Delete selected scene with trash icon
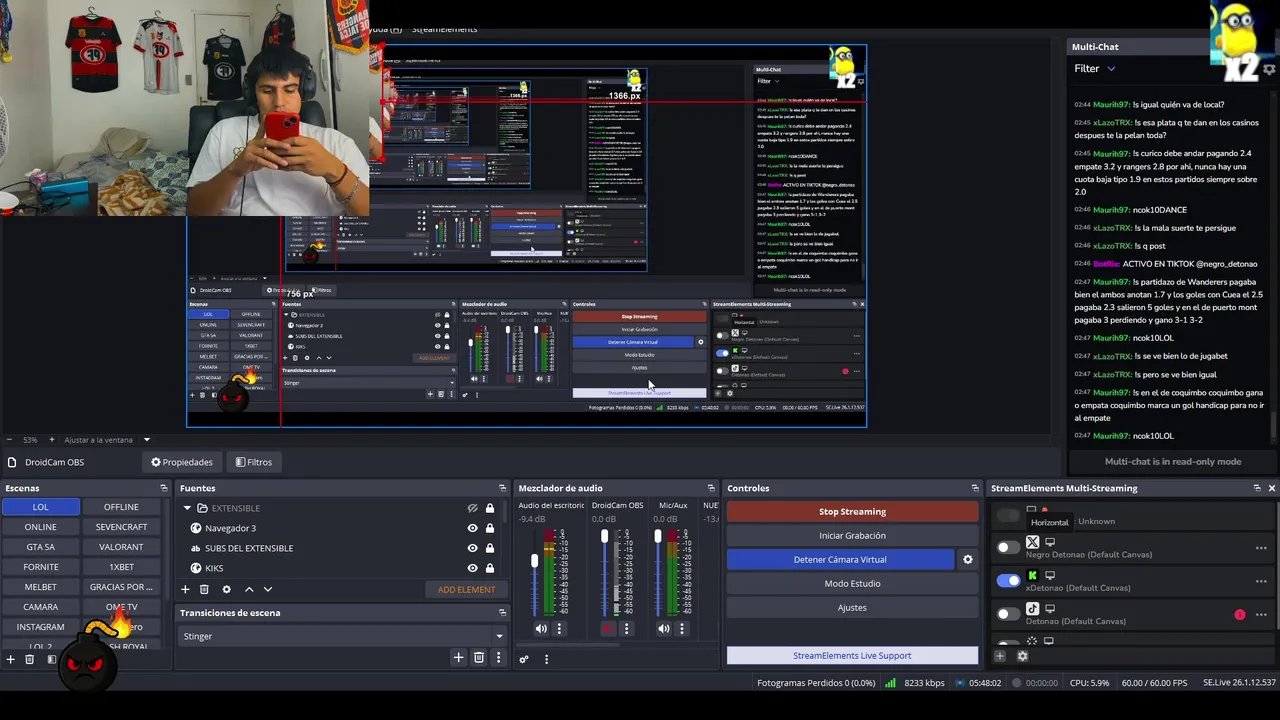Screen dimensions: 1280x720 [30, 659]
